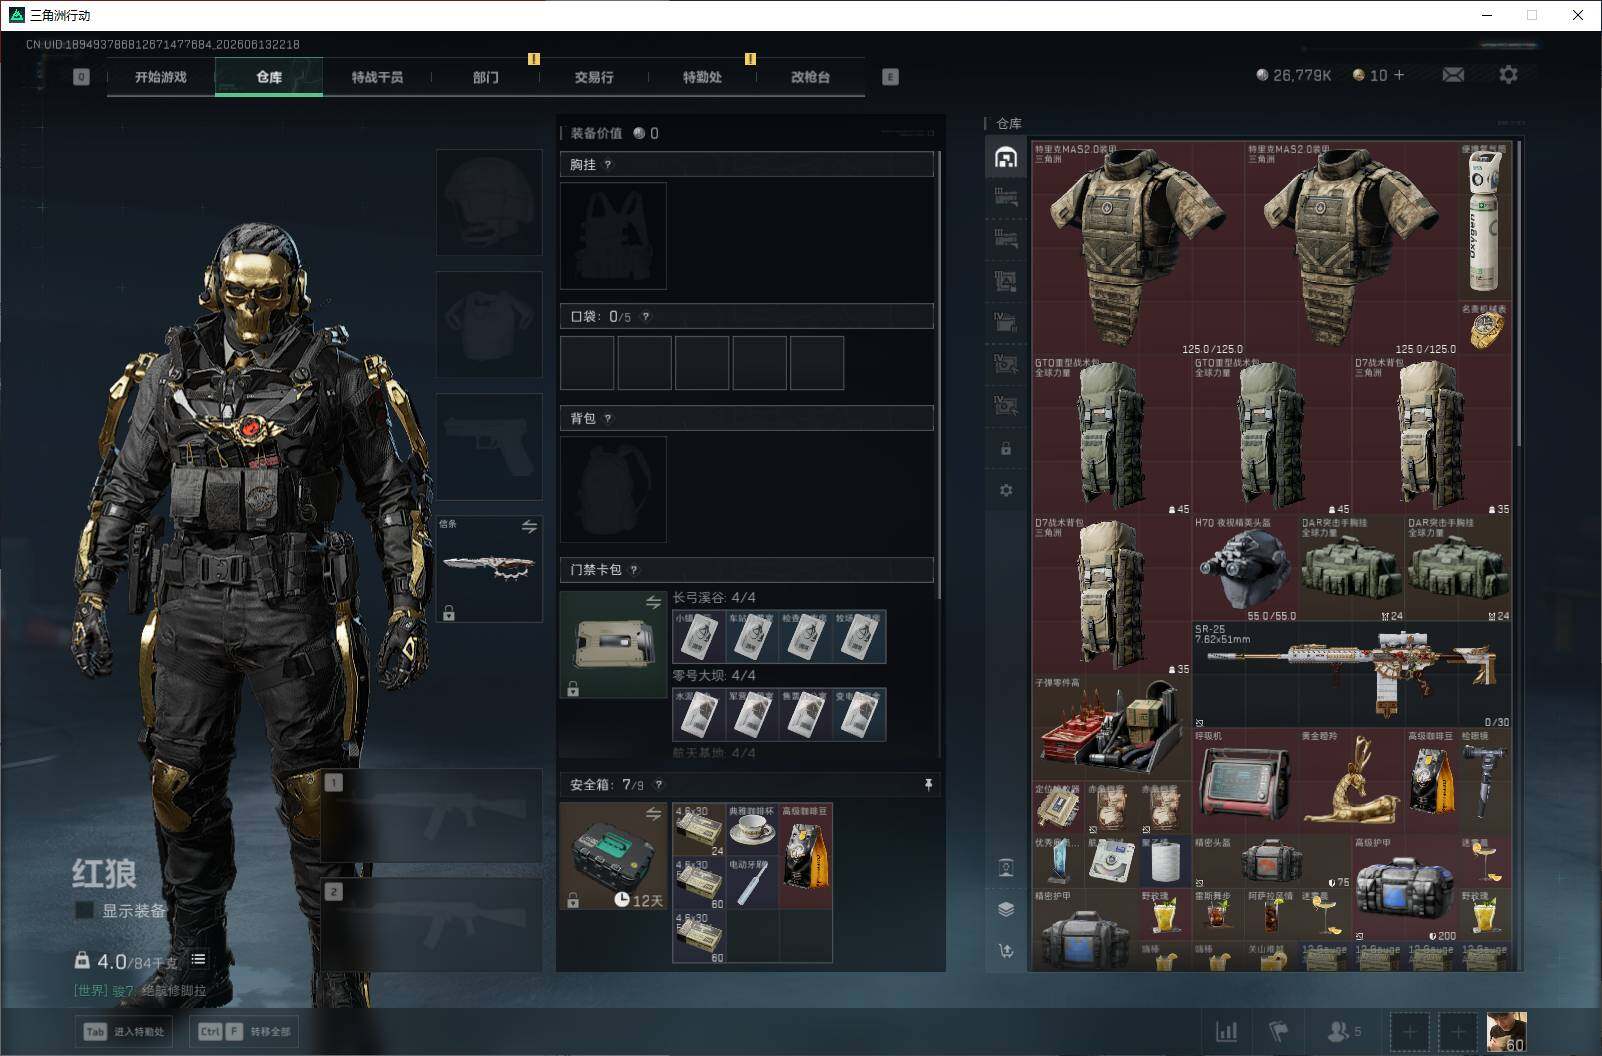Screen dimensions: 1602x1056
Task: Pin the 安全箱 panel
Action: [x=929, y=785]
